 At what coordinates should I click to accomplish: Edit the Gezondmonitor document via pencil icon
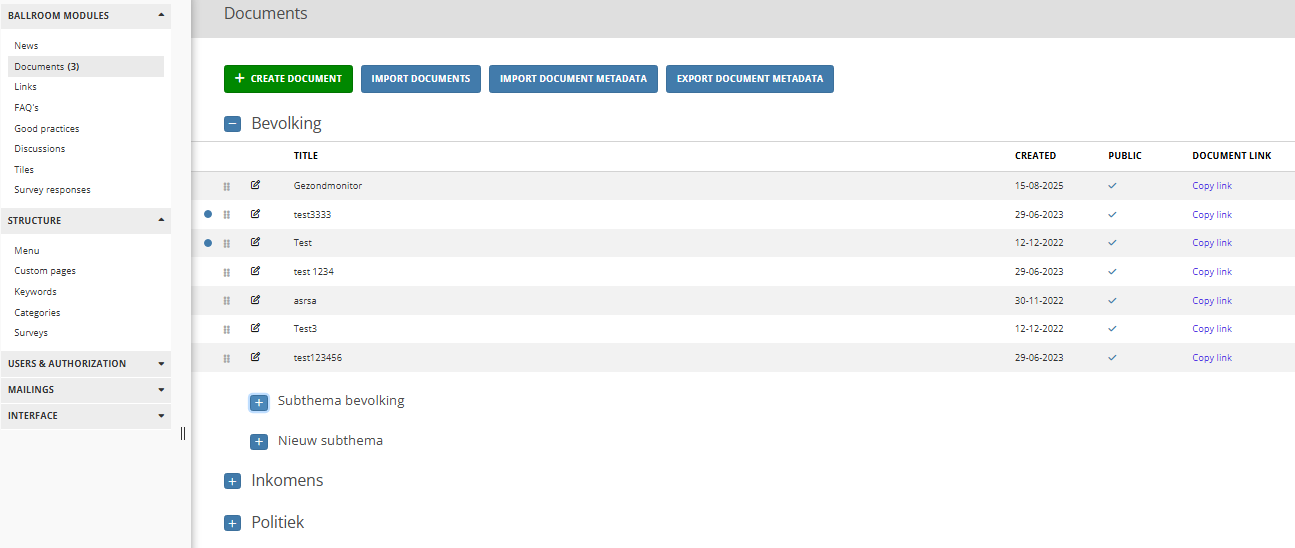pos(255,185)
